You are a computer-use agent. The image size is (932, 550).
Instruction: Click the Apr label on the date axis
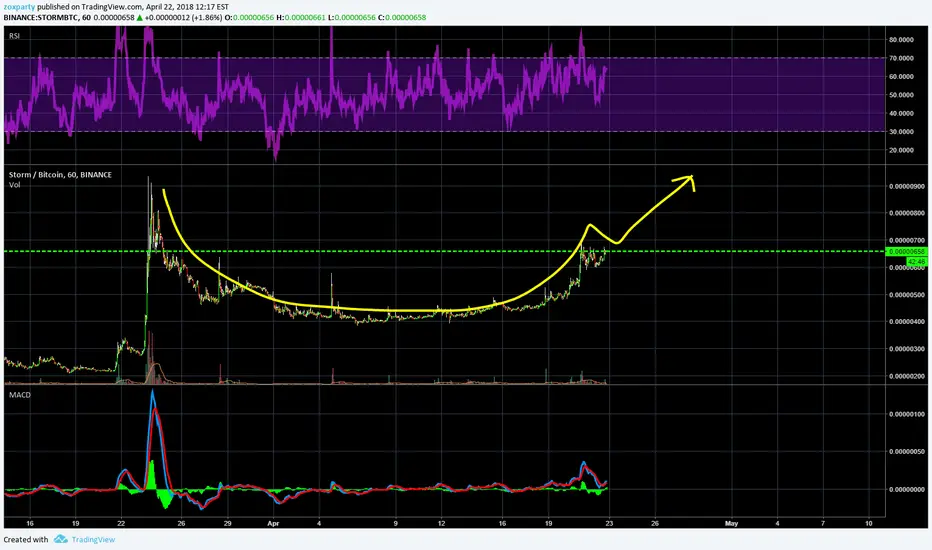click(273, 524)
